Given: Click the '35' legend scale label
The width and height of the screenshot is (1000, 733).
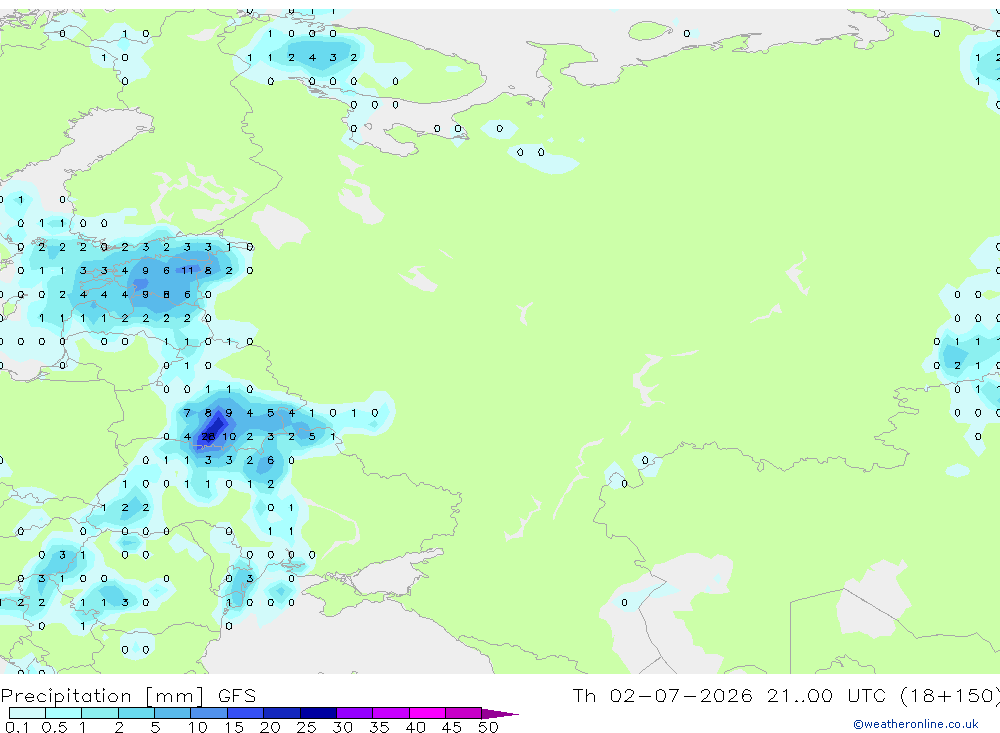Looking at the screenshot, I should 379,727.
